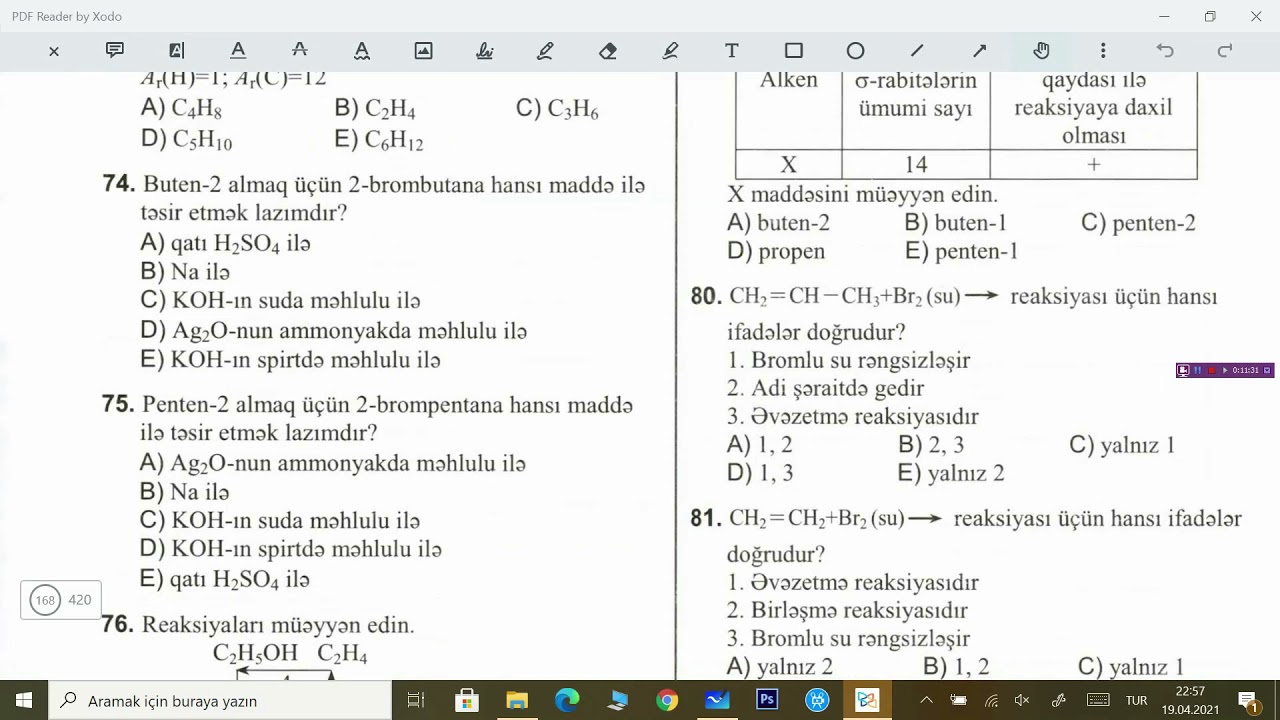This screenshot has height=720, width=1280.
Task: Select the rectangle shape tool
Action: pyautogui.click(x=794, y=50)
